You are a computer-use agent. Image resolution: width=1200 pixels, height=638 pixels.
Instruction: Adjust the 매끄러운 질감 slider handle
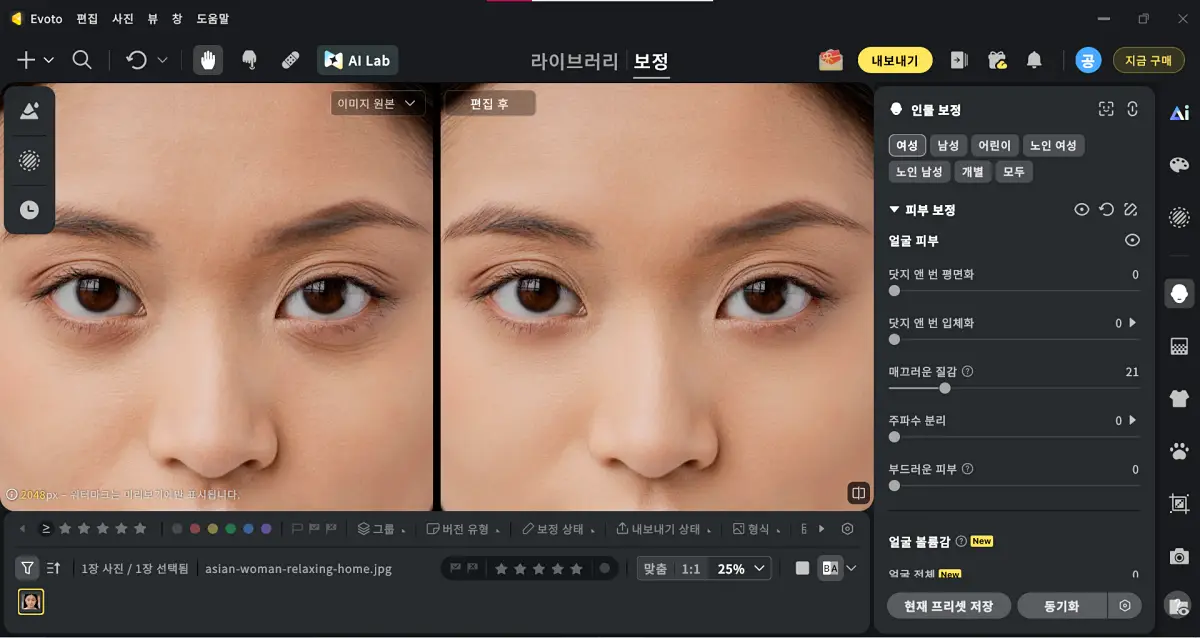[945, 388]
